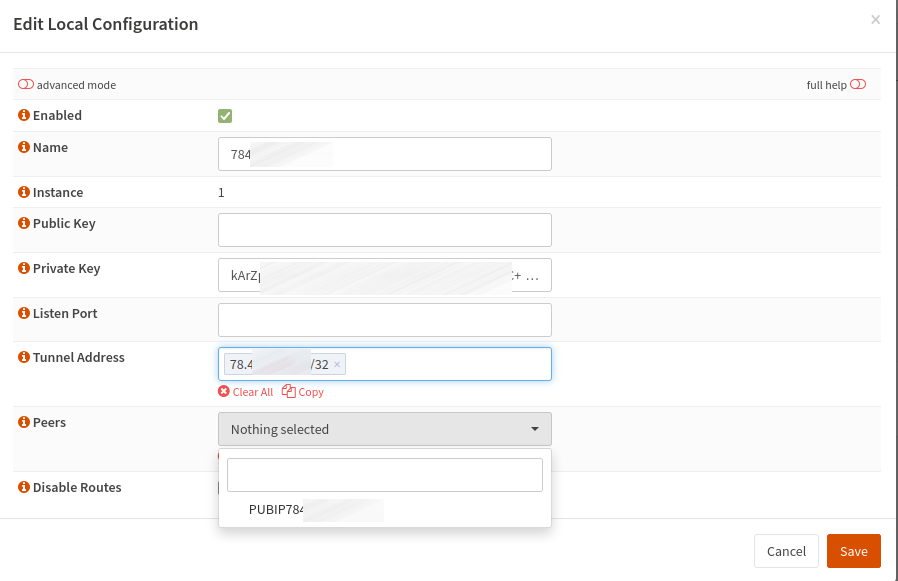Uncheck the Enabled checkbox
The image size is (898, 581).
(225, 116)
